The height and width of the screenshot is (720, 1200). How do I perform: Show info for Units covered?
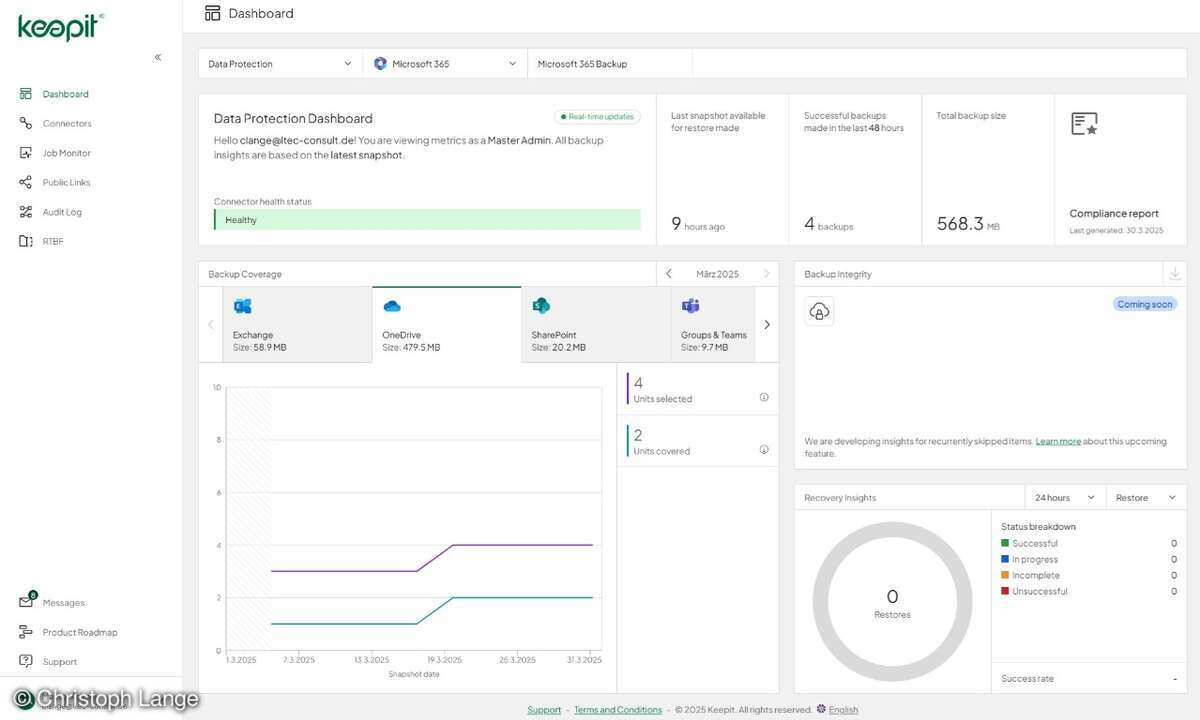pos(764,449)
